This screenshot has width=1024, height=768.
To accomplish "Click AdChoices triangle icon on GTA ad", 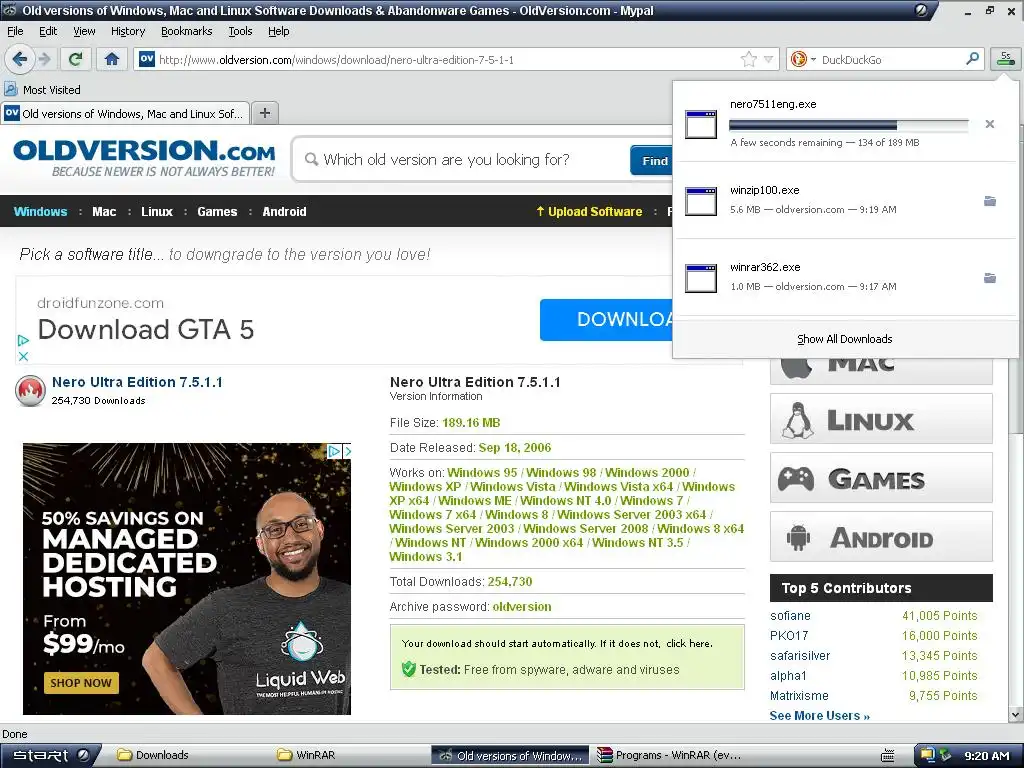I will pyautogui.click(x=23, y=340).
